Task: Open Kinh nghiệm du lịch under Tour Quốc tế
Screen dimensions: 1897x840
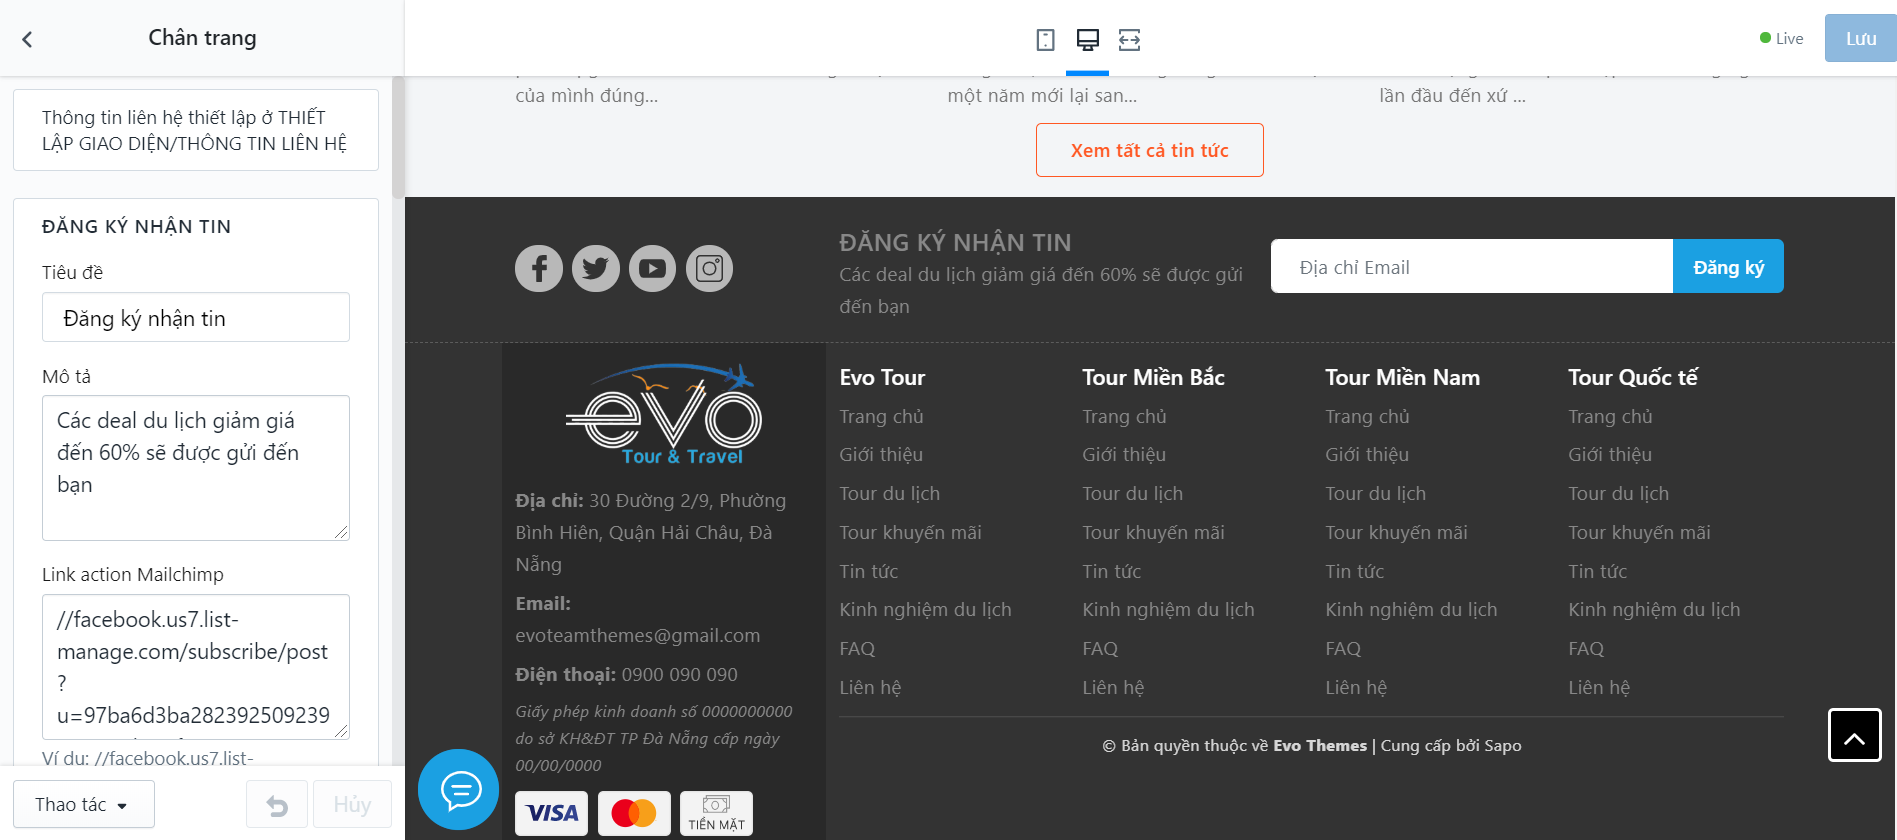Action: pos(1654,610)
